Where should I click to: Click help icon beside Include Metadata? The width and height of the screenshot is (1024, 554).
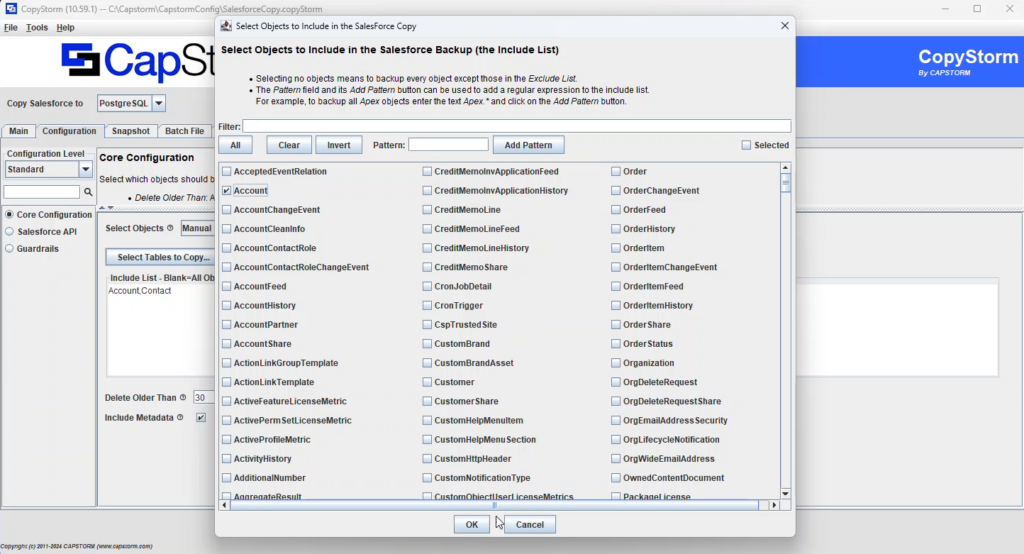(x=180, y=417)
